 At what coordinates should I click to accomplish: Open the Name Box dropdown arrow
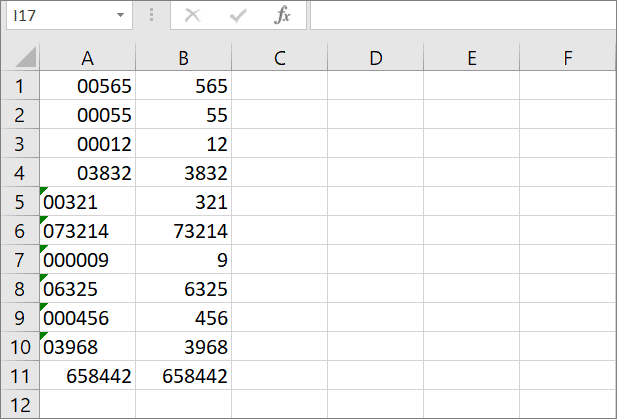[120, 15]
